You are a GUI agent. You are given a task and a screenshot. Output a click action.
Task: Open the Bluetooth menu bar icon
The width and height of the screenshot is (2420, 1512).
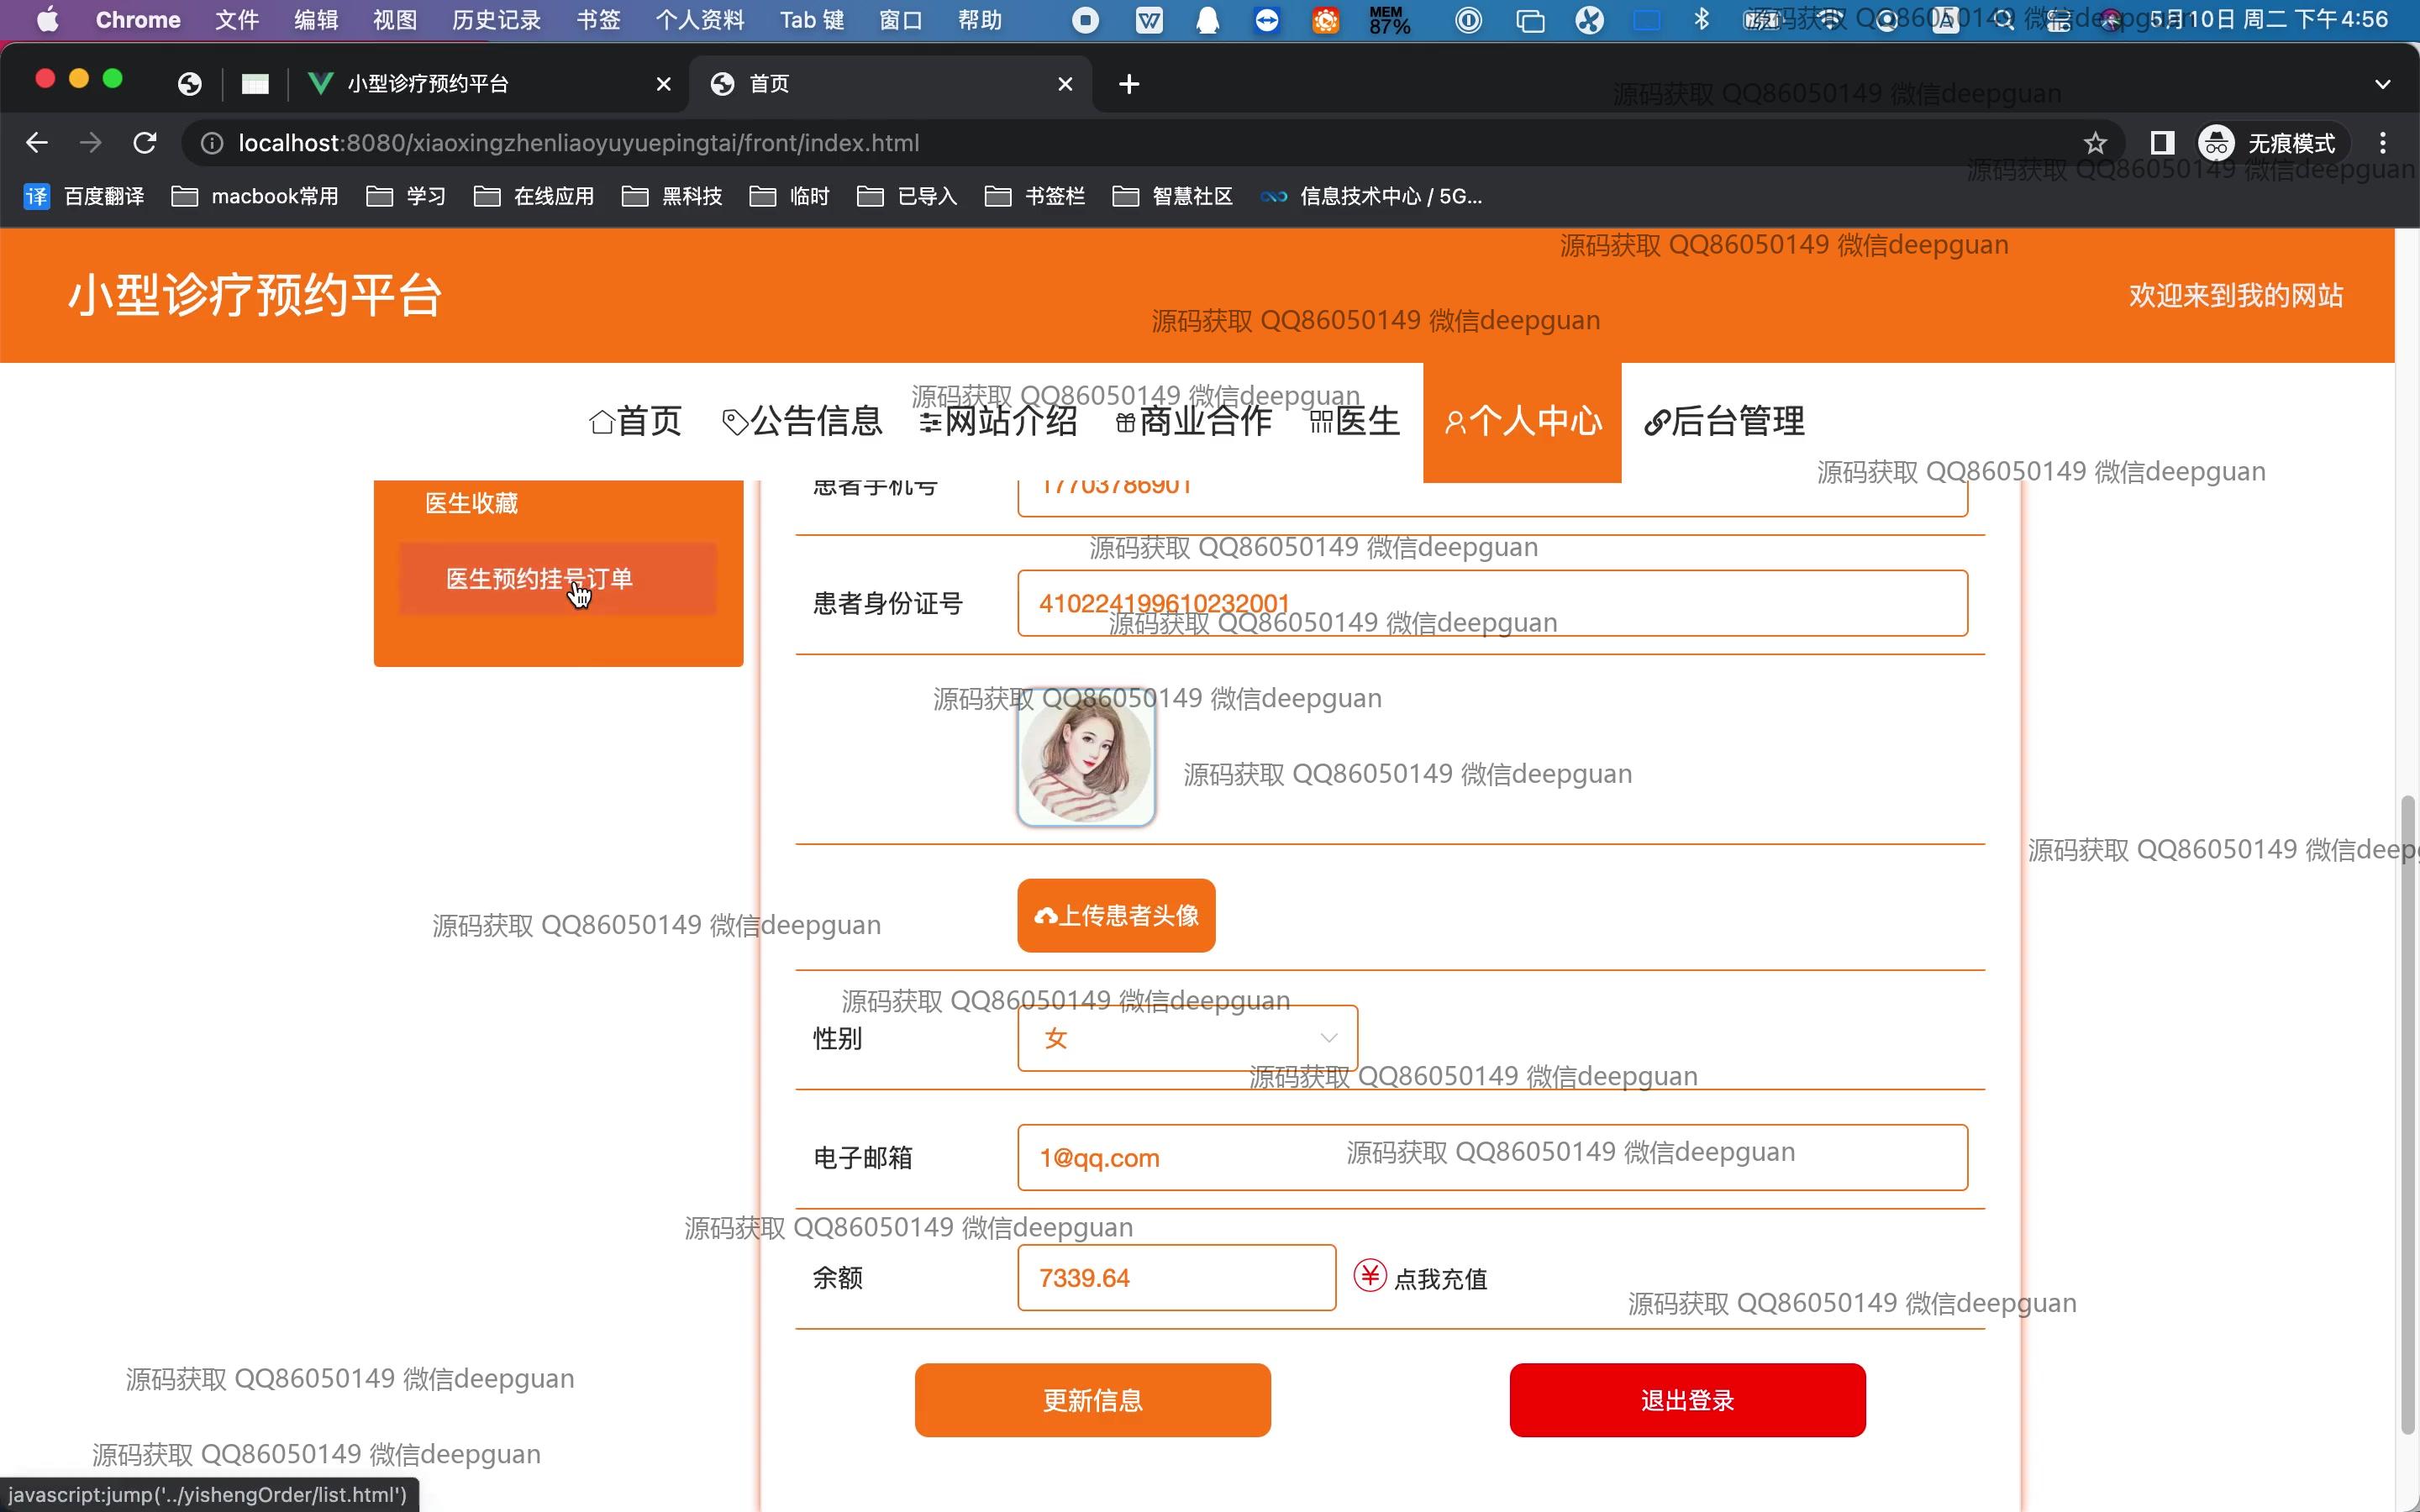(1701, 19)
